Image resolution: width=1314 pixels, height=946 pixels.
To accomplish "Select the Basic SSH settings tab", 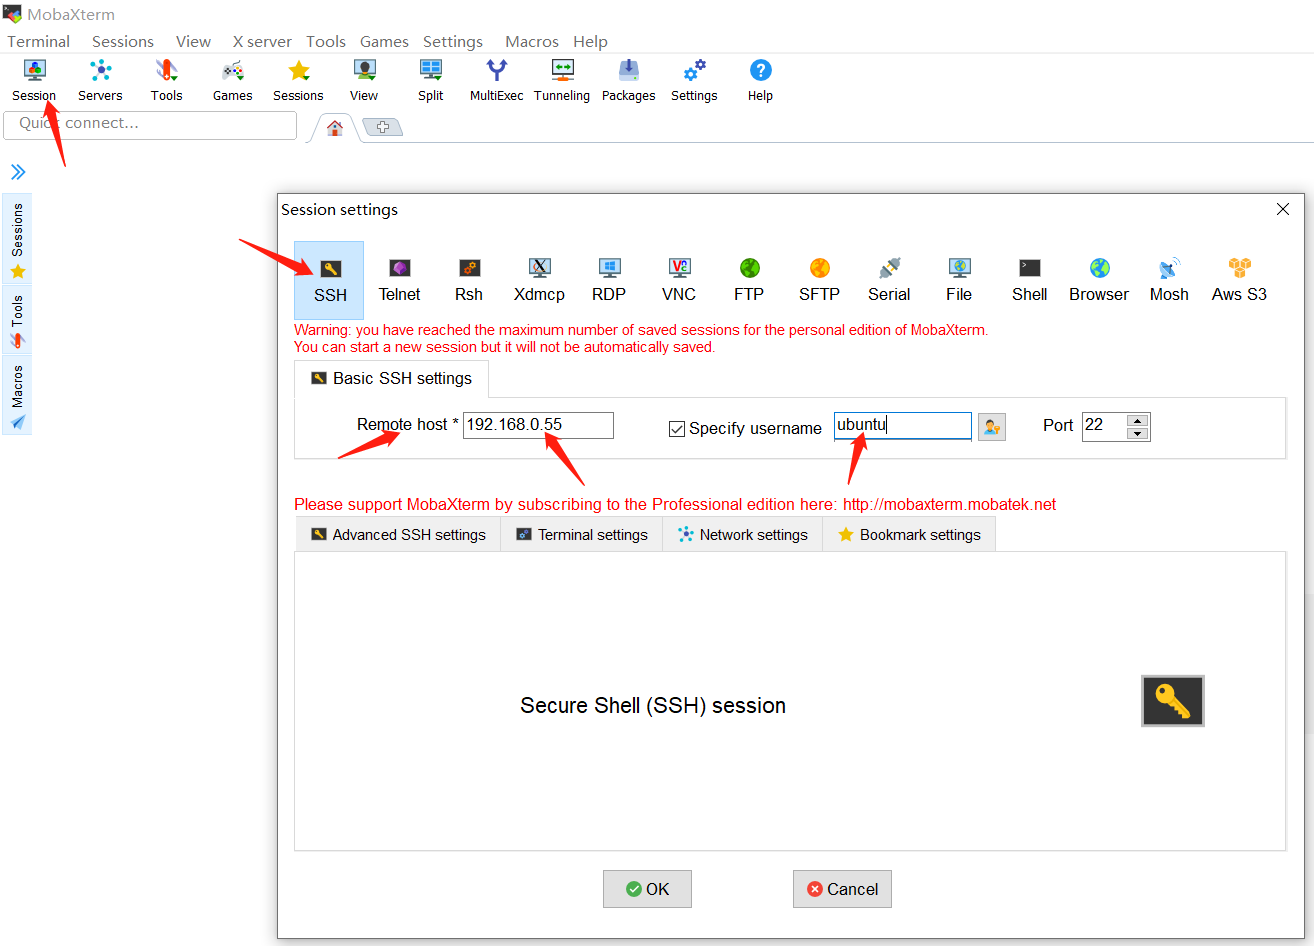I will pyautogui.click(x=391, y=379).
